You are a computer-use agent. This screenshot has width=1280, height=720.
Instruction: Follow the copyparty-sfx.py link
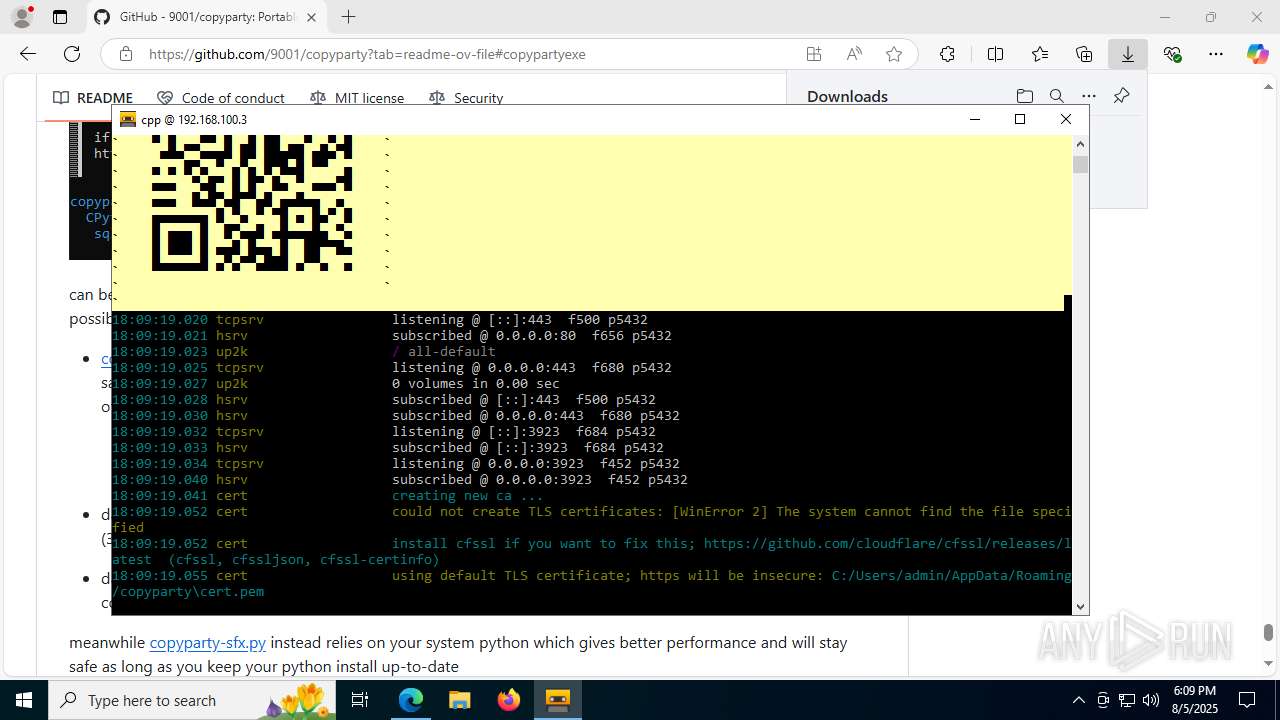(x=208, y=642)
